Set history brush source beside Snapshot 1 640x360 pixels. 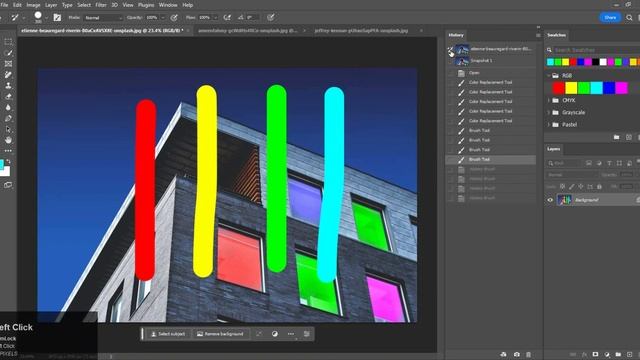click(x=451, y=61)
